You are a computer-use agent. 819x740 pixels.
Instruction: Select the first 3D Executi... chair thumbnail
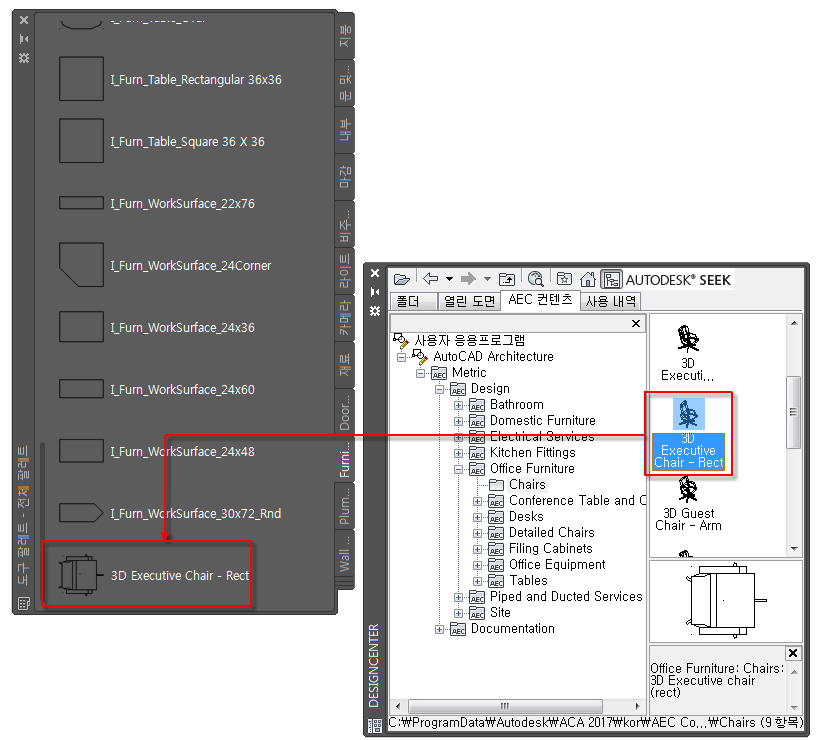point(687,354)
